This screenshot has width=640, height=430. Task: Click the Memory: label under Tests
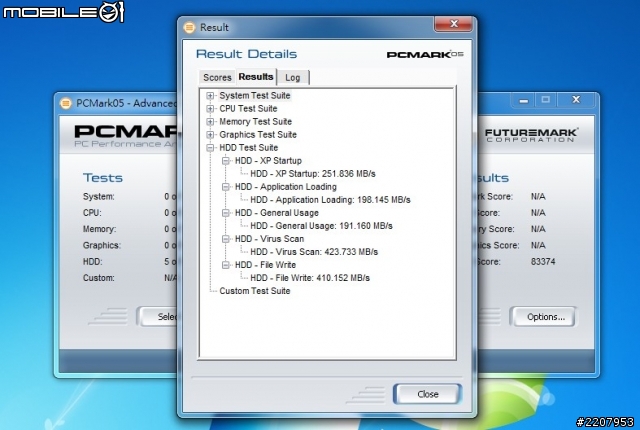pos(99,229)
